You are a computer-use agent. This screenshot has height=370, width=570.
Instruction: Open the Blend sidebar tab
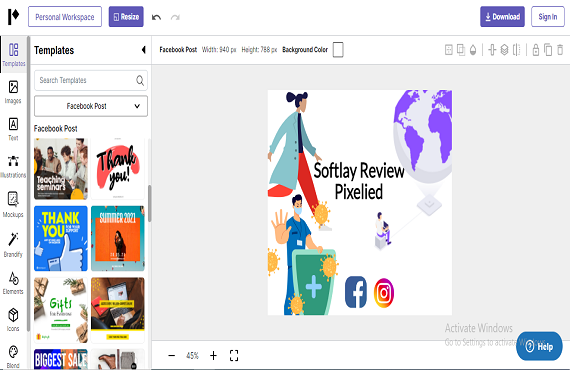pos(13,357)
